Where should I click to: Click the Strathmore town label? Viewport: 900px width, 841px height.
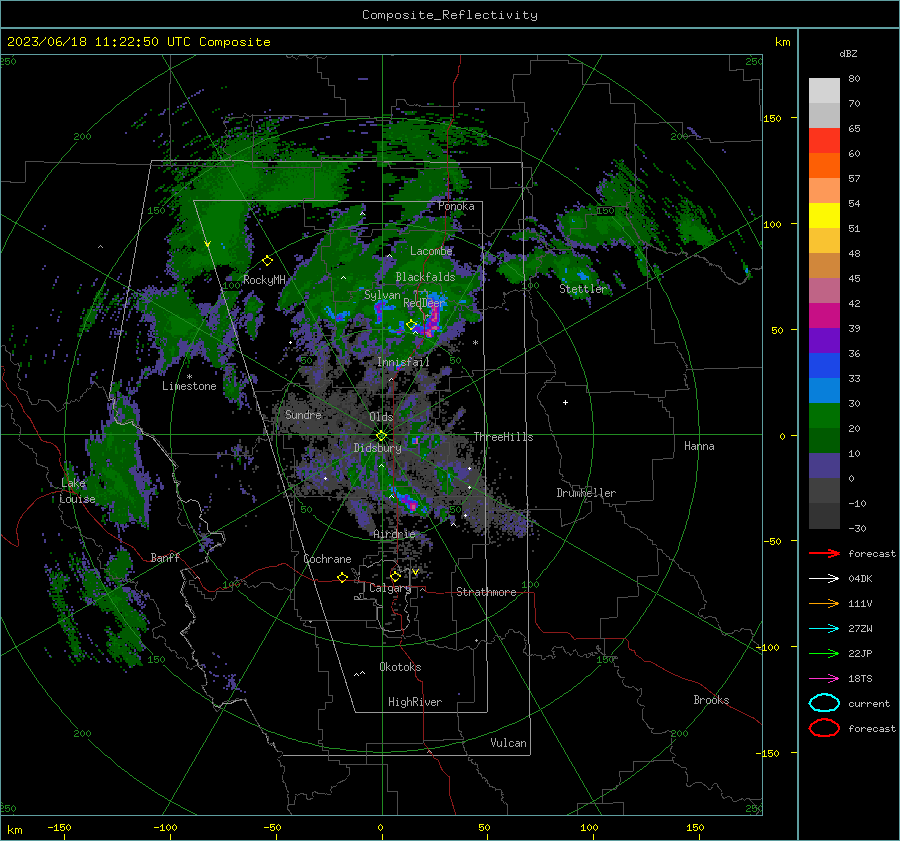[x=486, y=592]
